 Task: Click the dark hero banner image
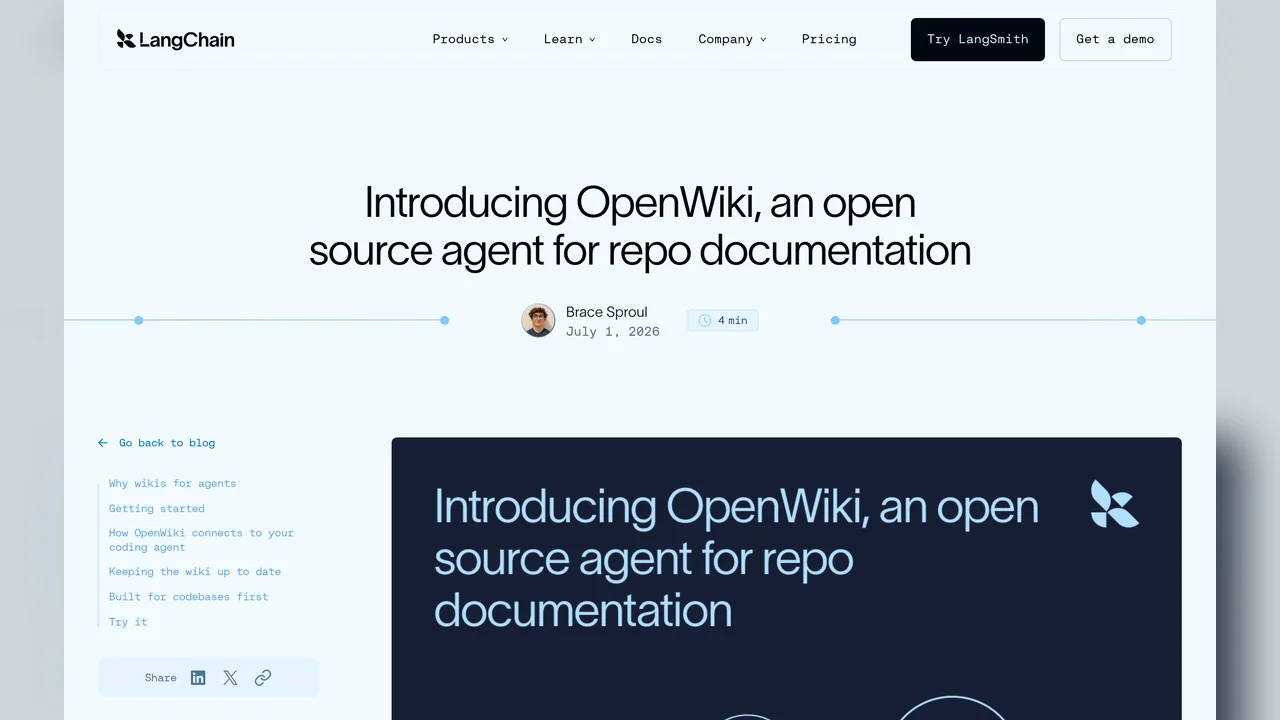tap(786, 578)
